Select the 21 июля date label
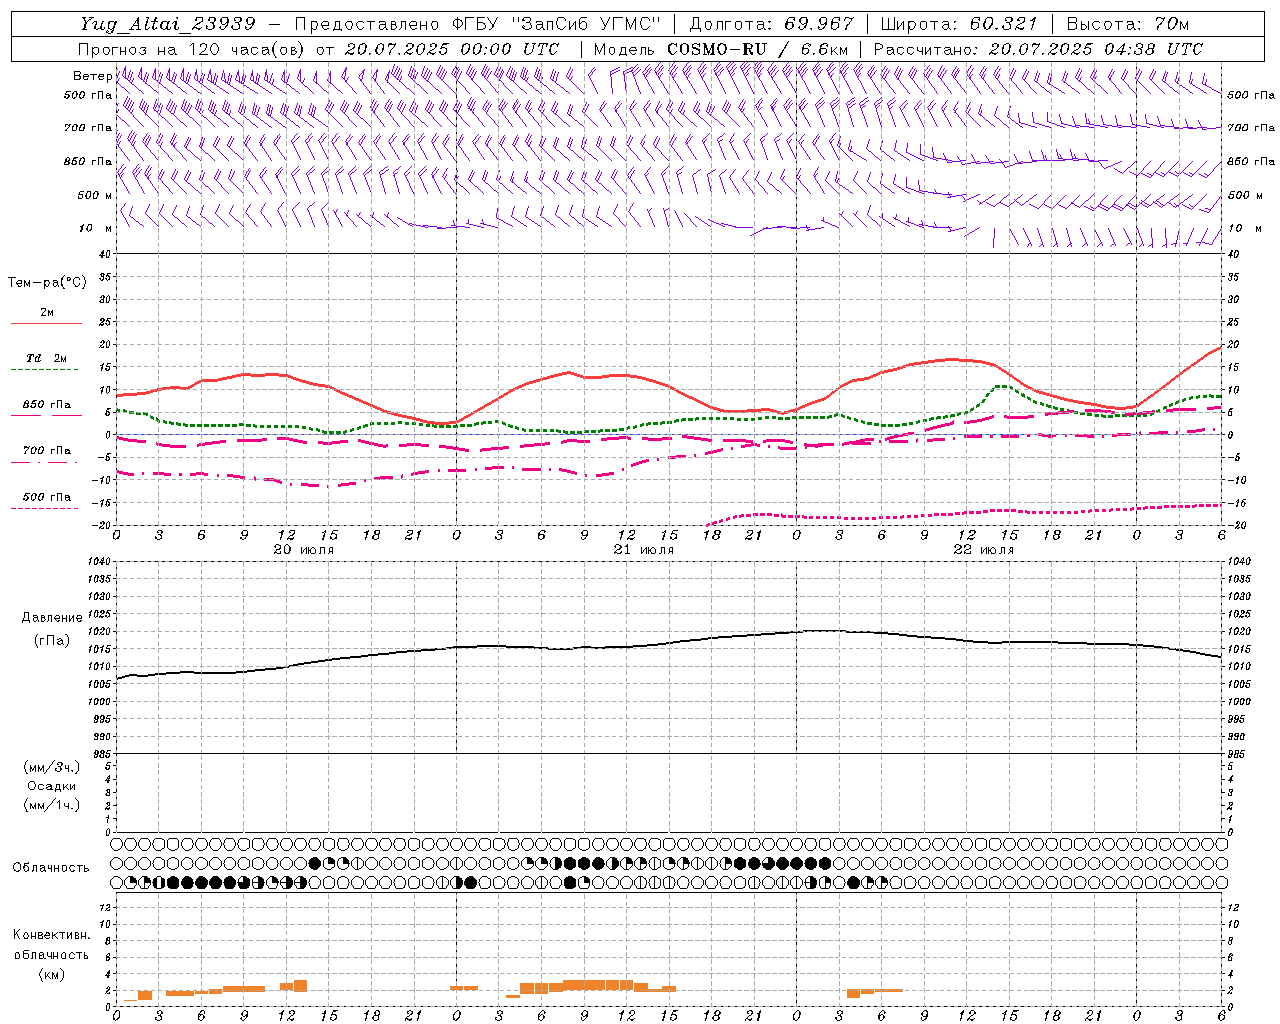This screenshot has height=1024, width=1280. tap(644, 550)
